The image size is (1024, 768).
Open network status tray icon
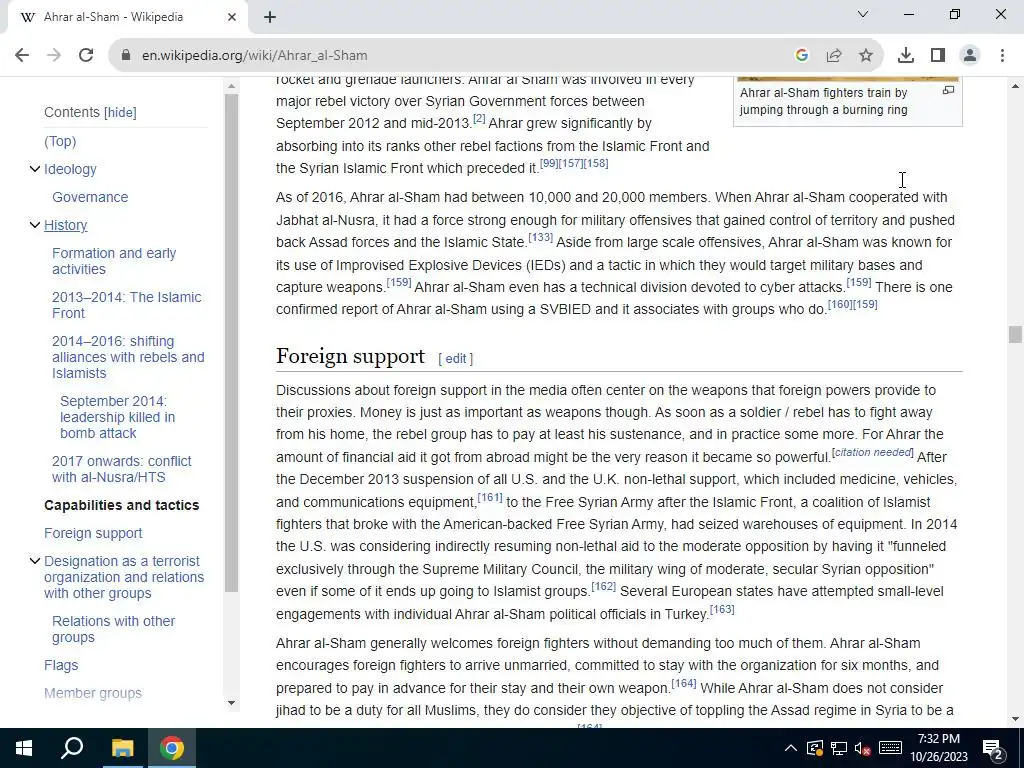click(x=839, y=748)
